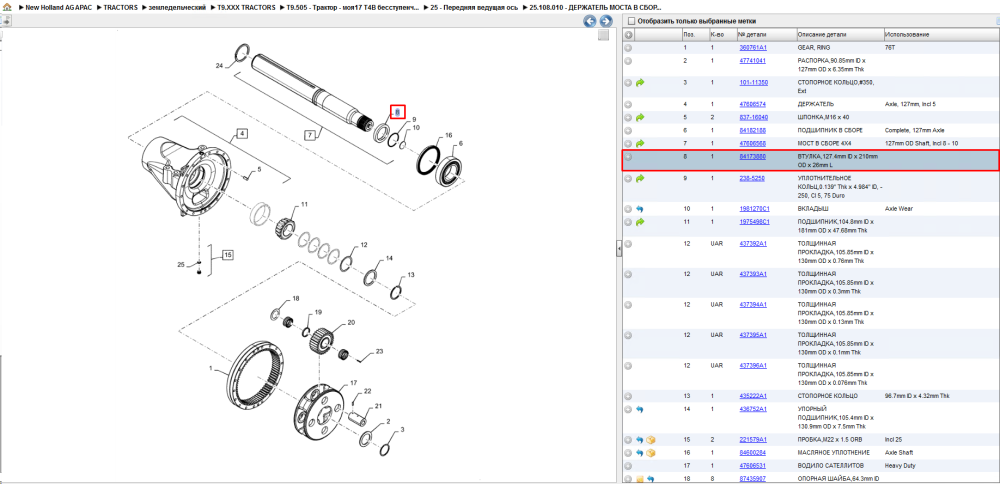Open breadcrumb 'TRACTORS'
Image resolution: width=1000 pixels, height=484 pixels.
121,7
